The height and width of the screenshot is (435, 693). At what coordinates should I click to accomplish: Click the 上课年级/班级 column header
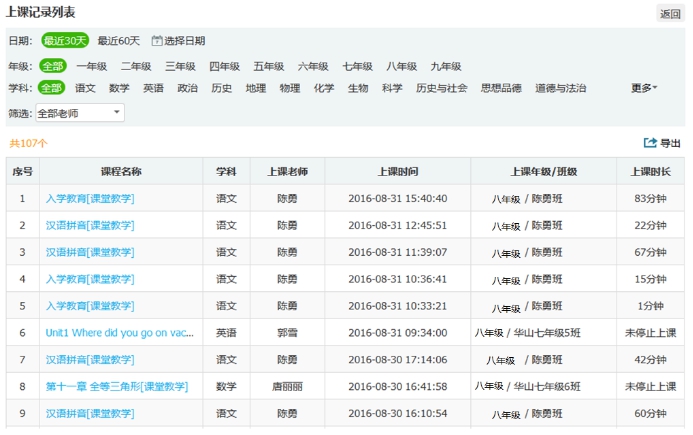pyautogui.click(x=544, y=172)
